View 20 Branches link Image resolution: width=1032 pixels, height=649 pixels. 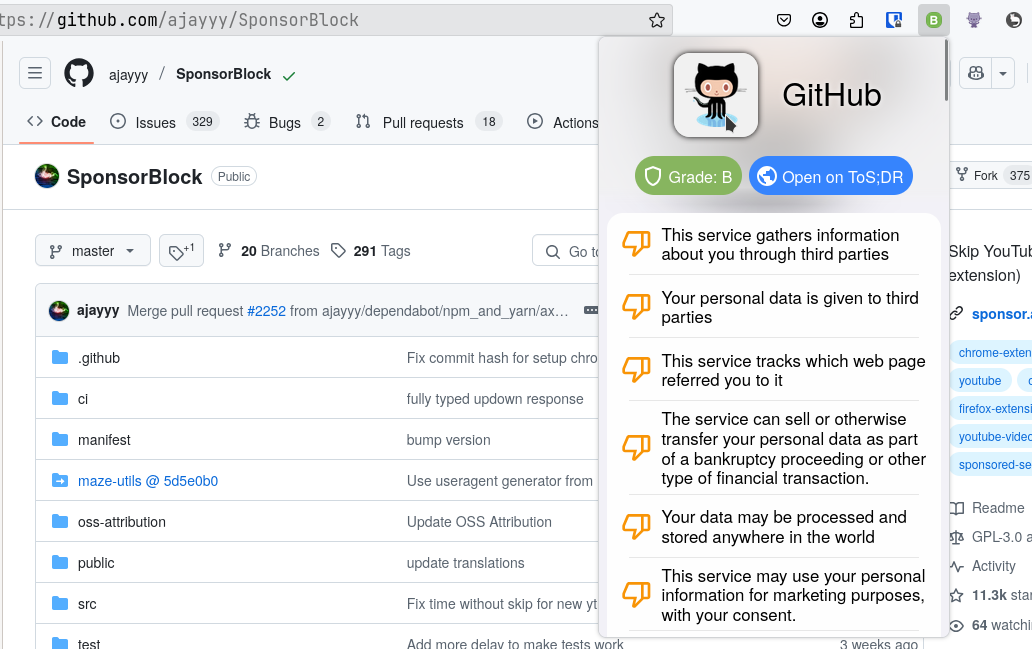coord(269,251)
